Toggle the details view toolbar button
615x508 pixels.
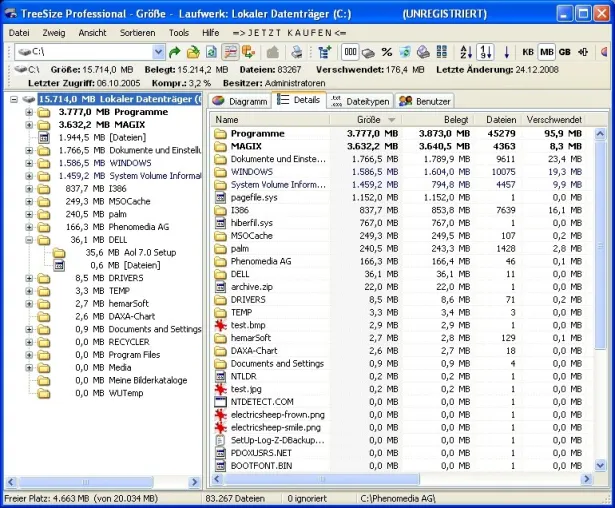[x=230, y=52]
